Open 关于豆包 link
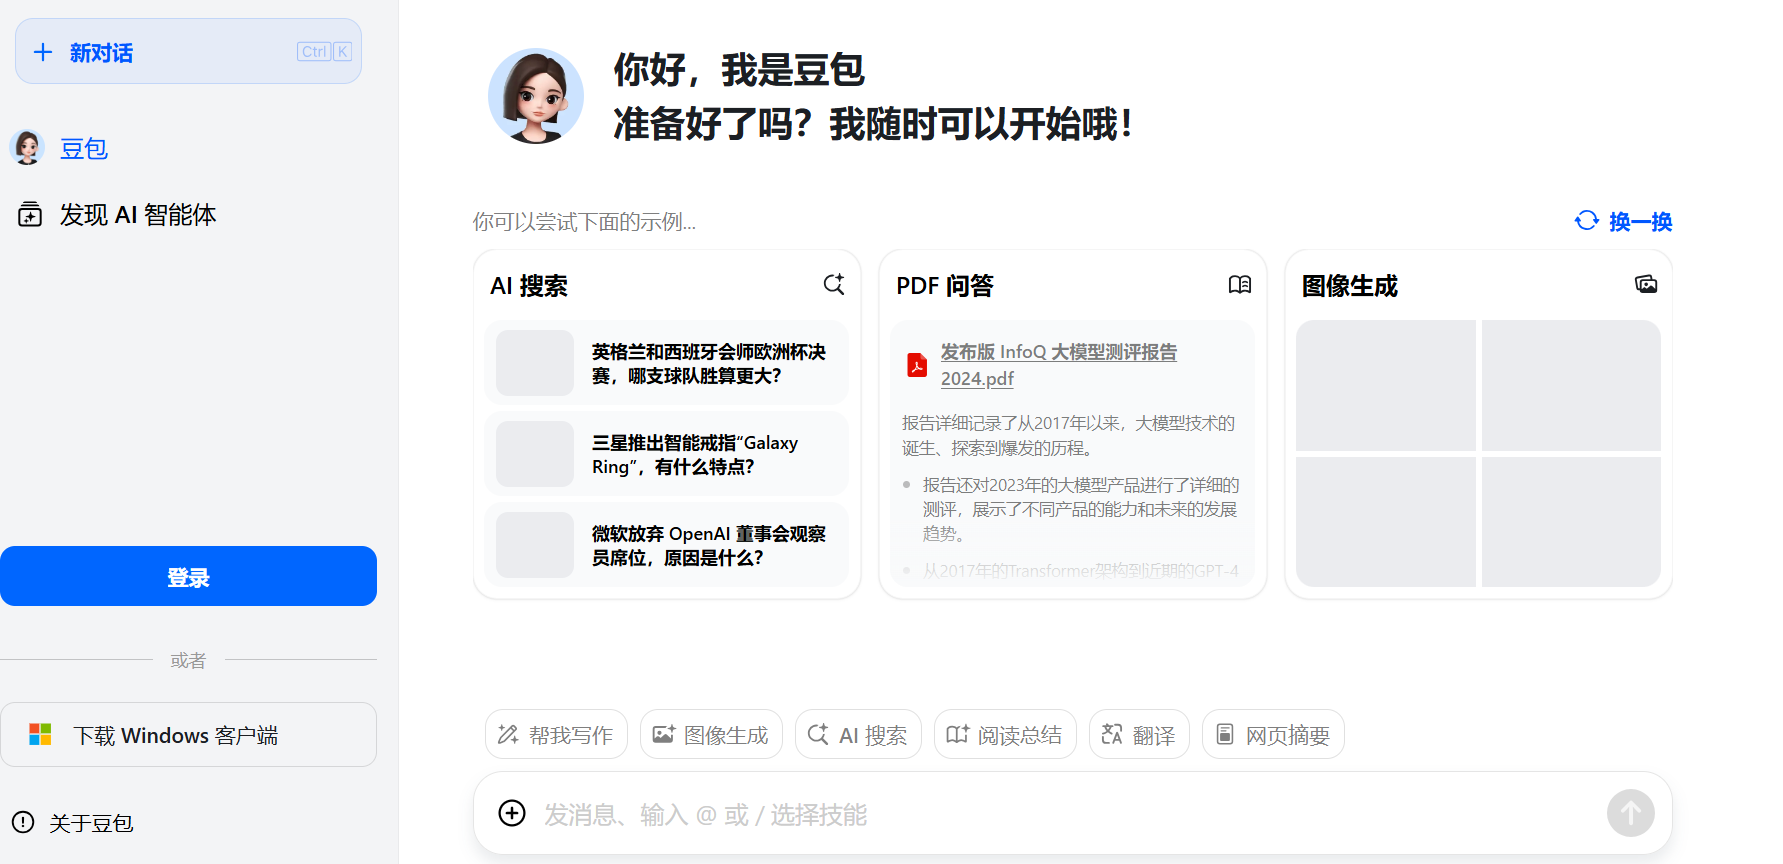This screenshot has height=864, width=1783. 91,823
